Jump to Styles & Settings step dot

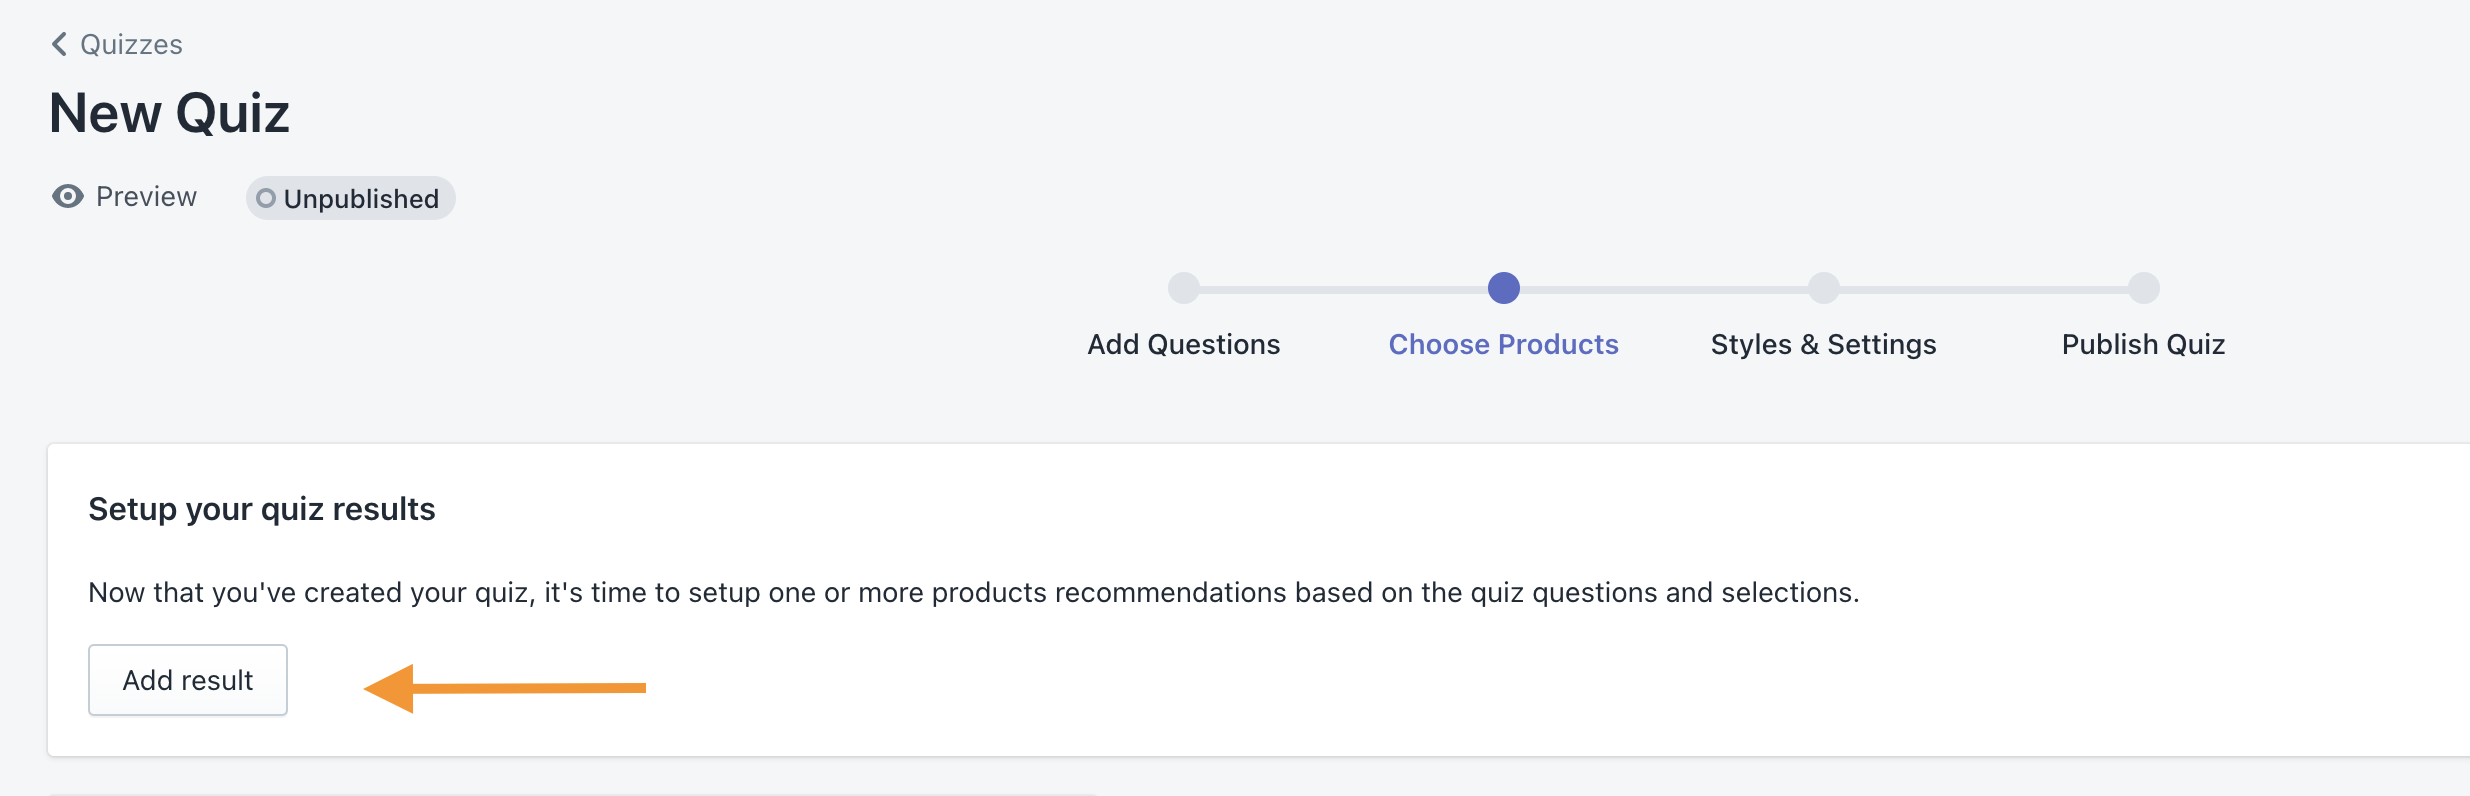coord(1823,288)
